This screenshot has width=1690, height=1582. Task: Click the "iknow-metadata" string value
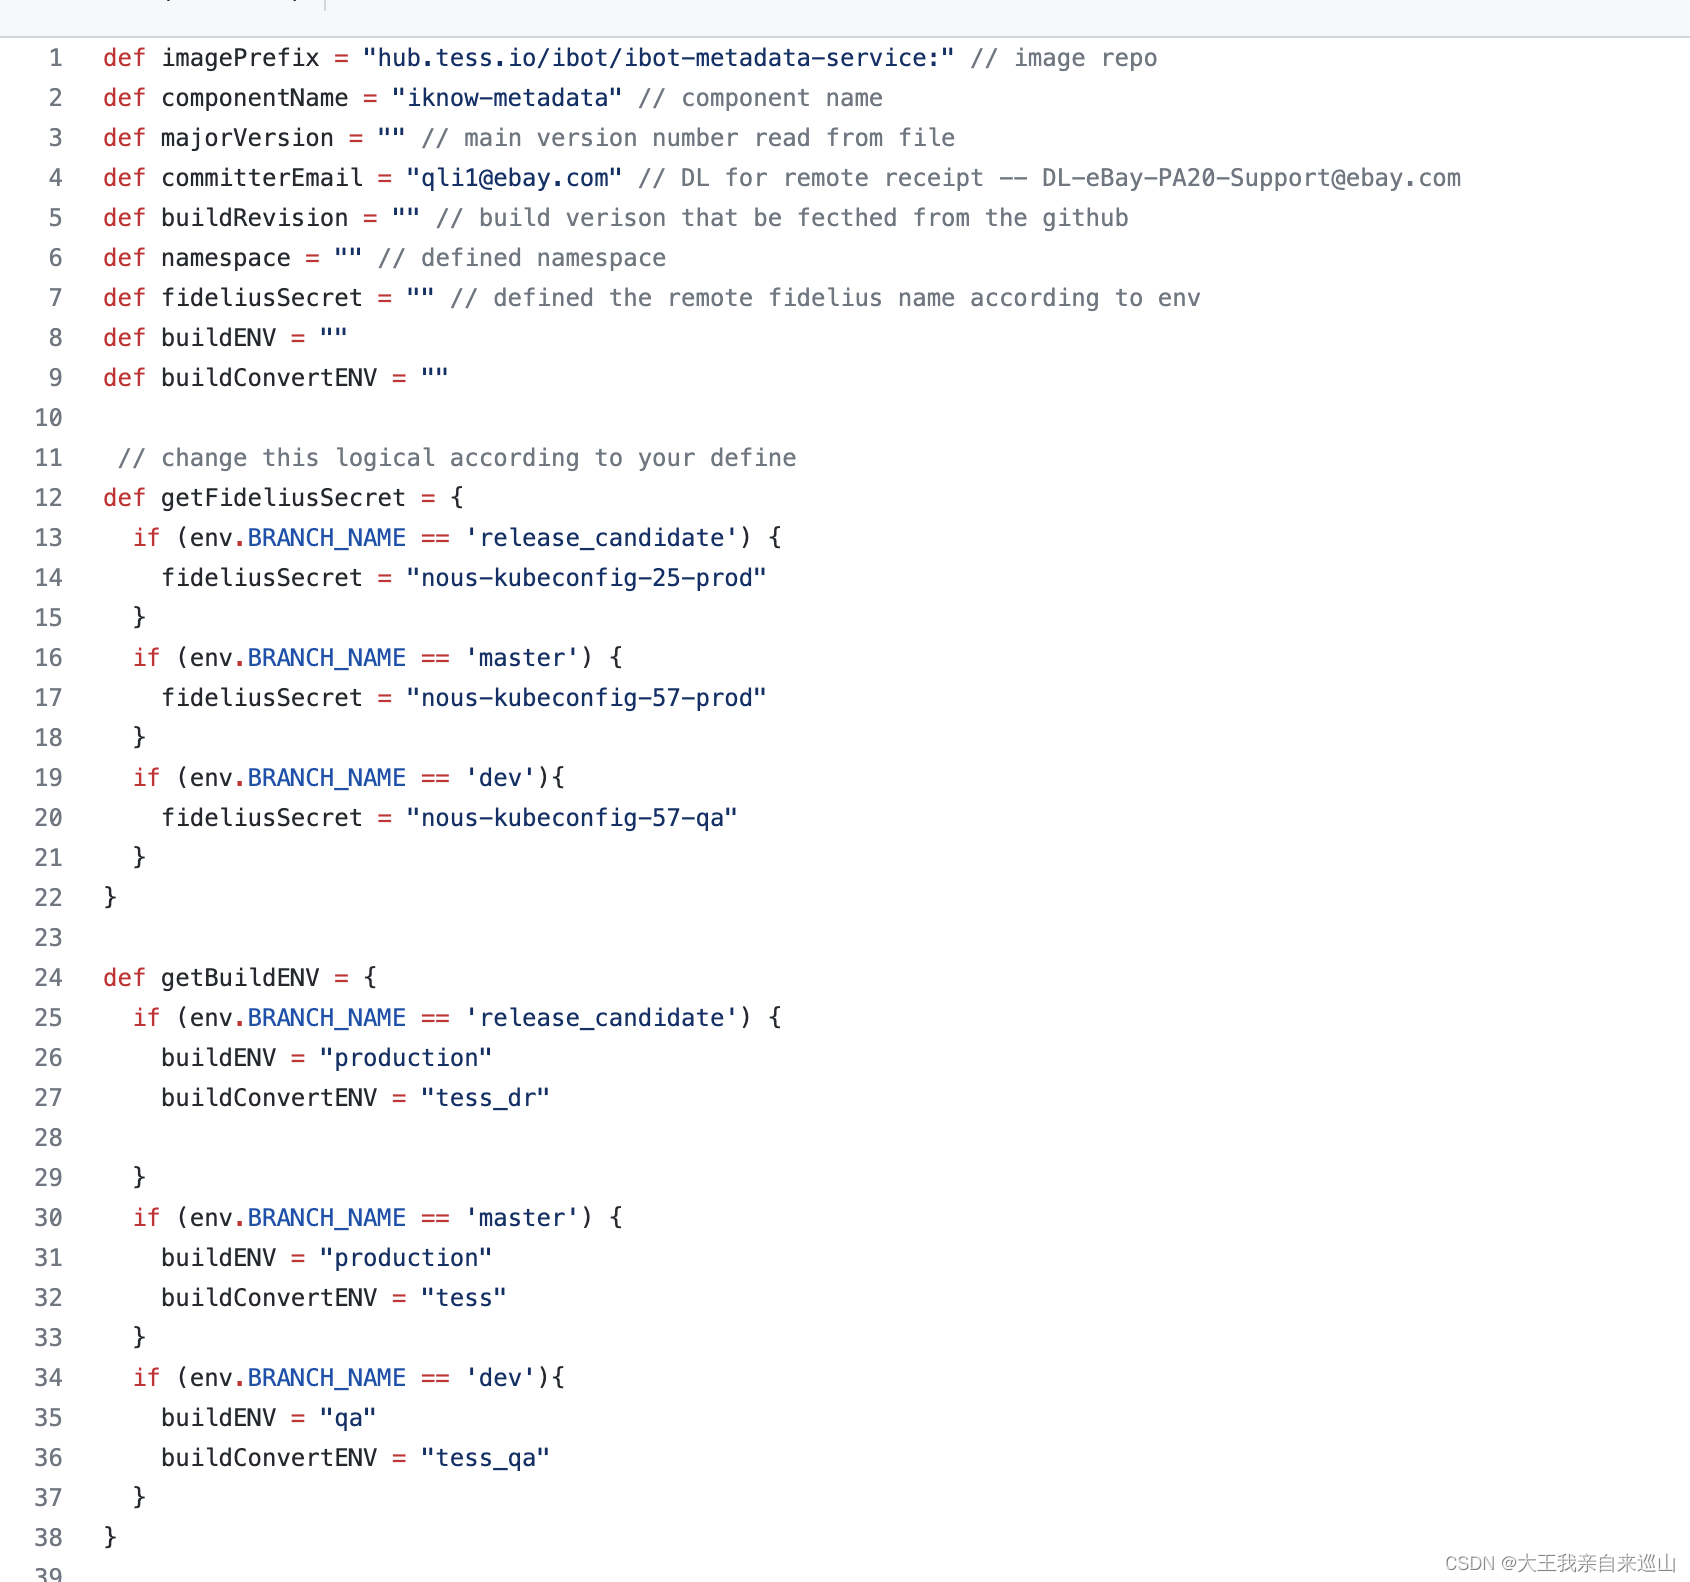[507, 98]
